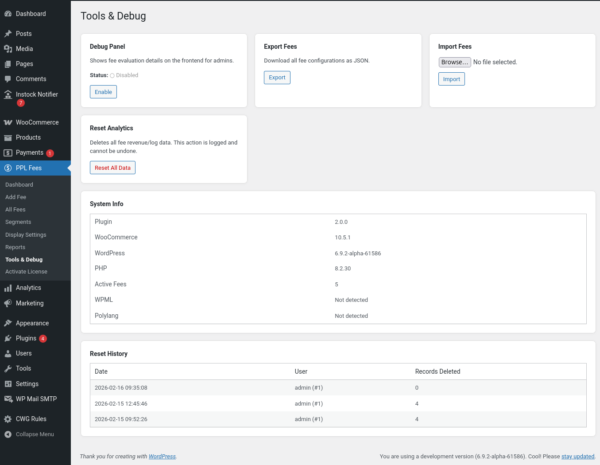The width and height of the screenshot is (600, 465).
Task: Click the Marketing megaphone icon
Action: click(x=8, y=302)
